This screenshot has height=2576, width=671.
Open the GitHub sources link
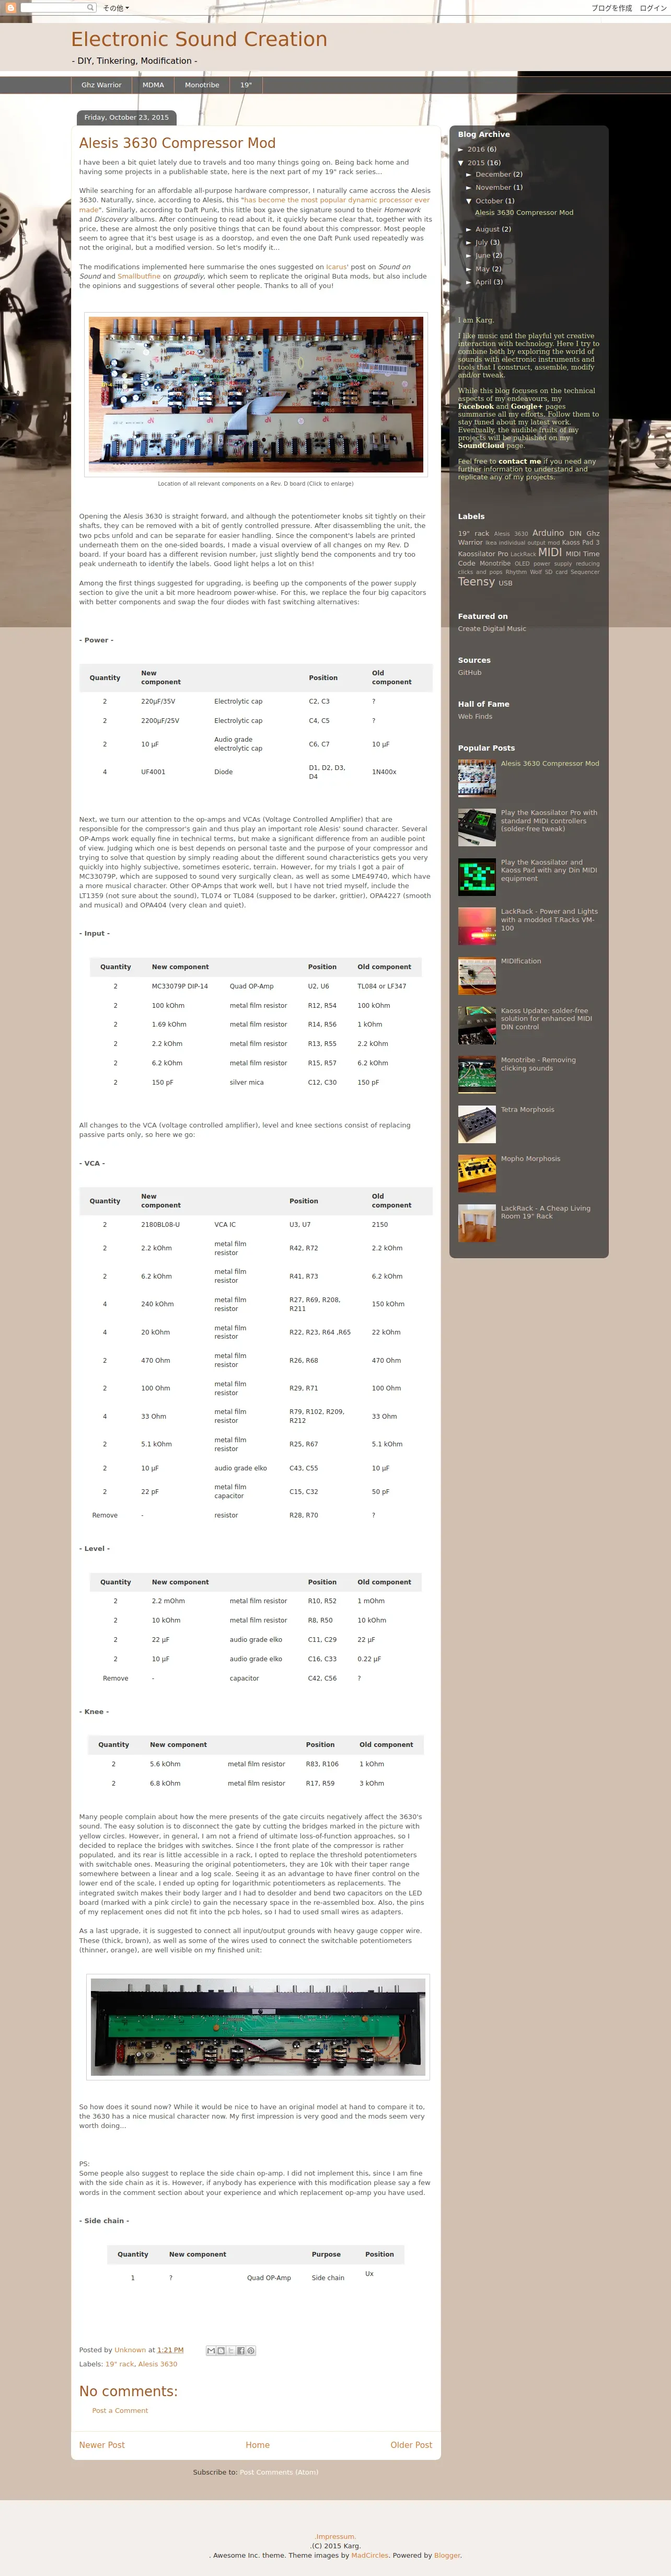(470, 672)
